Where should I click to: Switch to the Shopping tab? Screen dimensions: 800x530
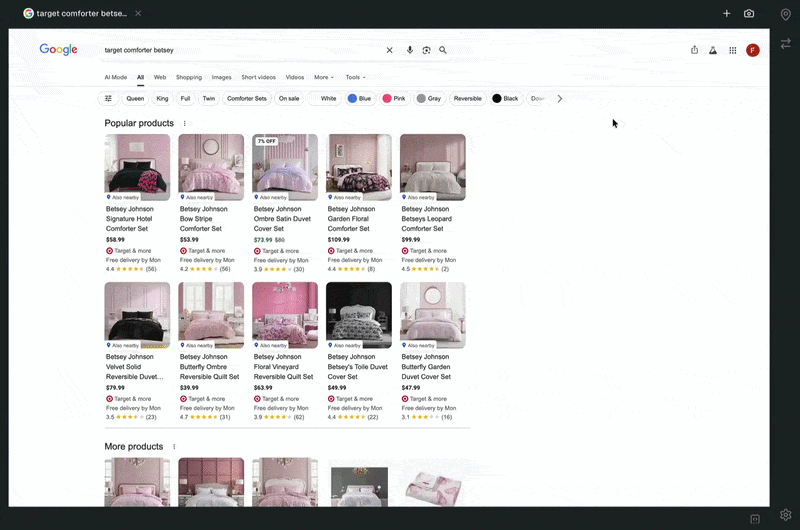click(x=189, y=78)
